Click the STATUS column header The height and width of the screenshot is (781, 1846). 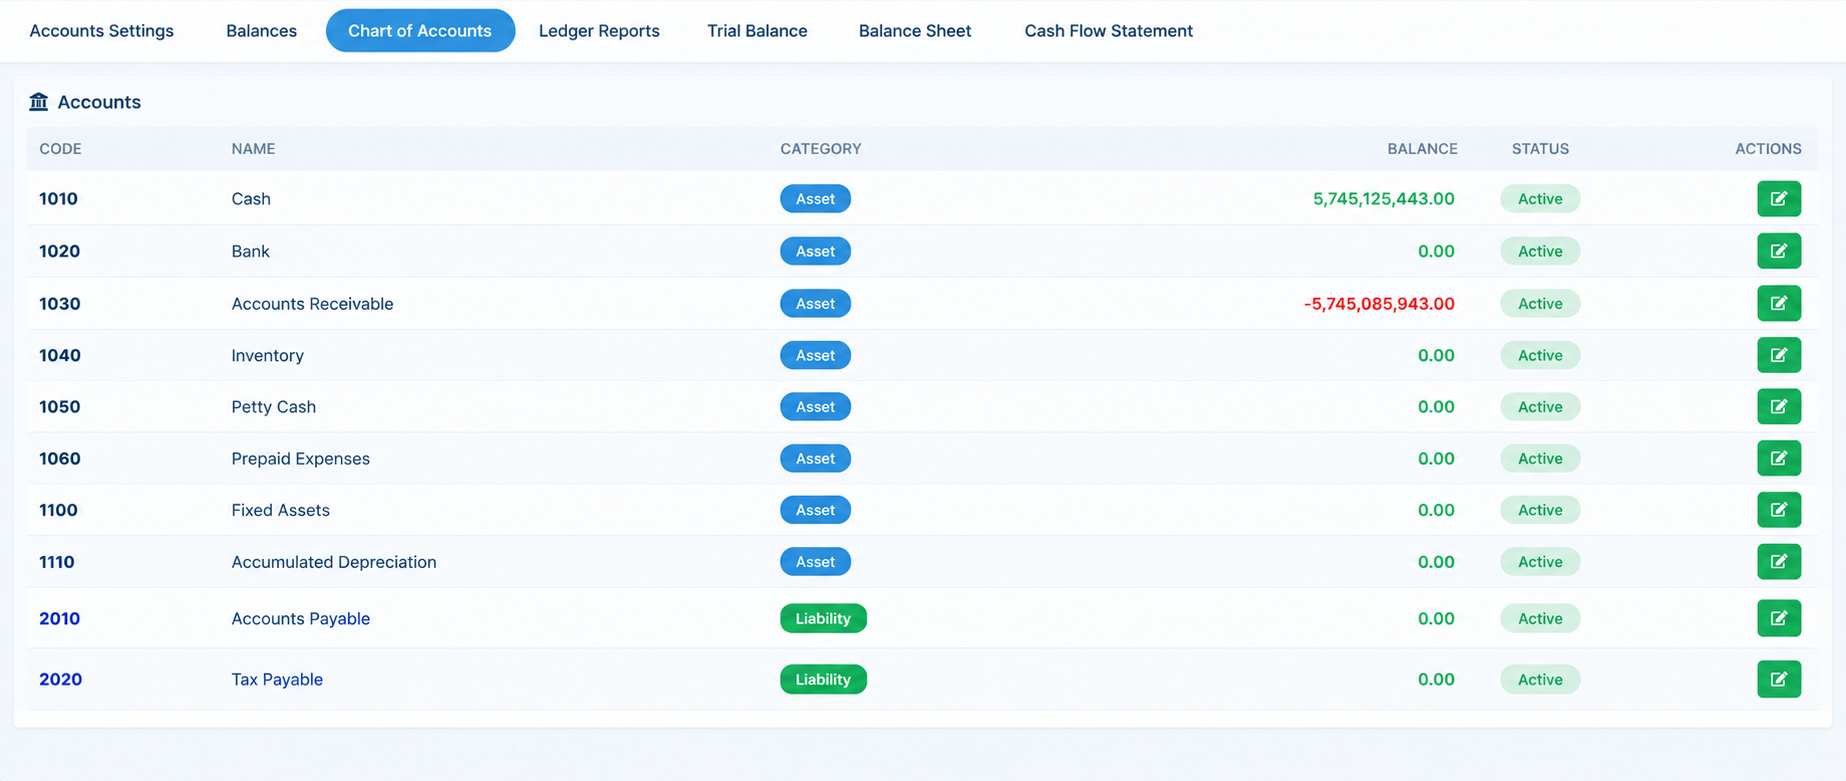pos(1540,149)
